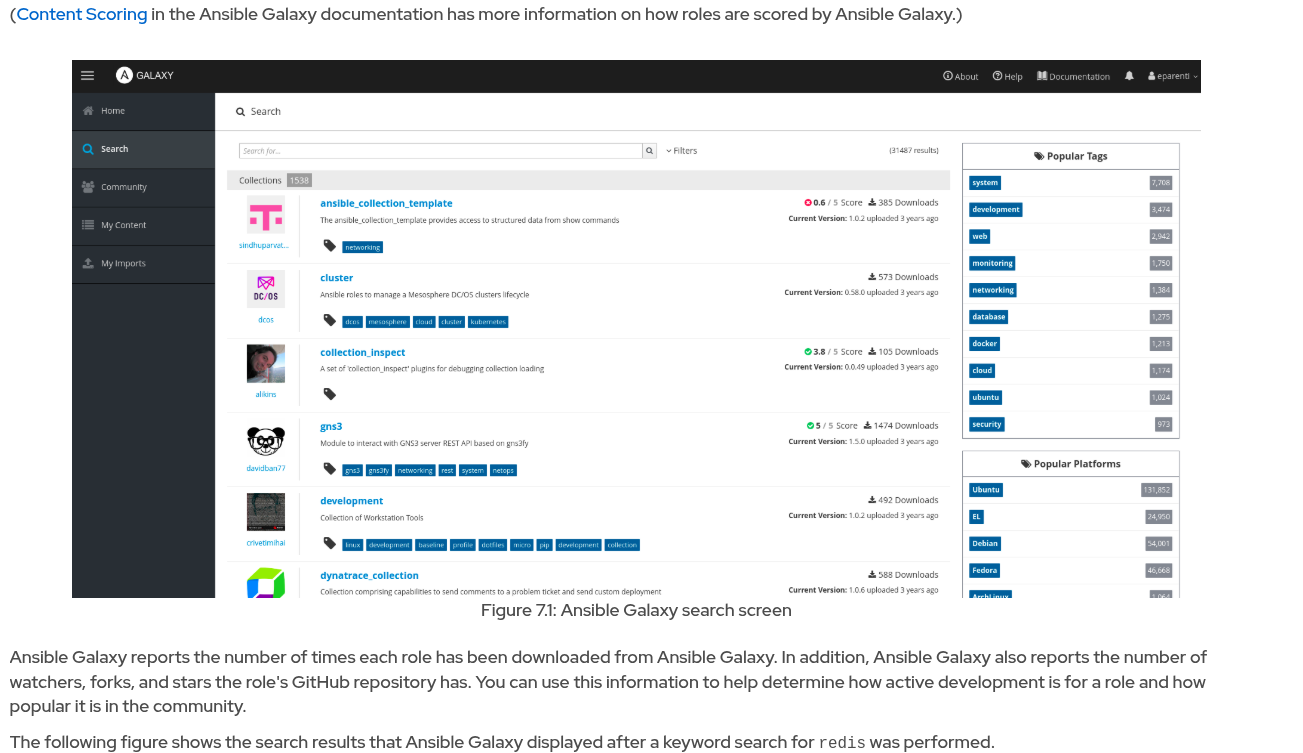Select the Ubuntu popular platform
Viewport: 1303px width, 753px height.
point(986,490)
